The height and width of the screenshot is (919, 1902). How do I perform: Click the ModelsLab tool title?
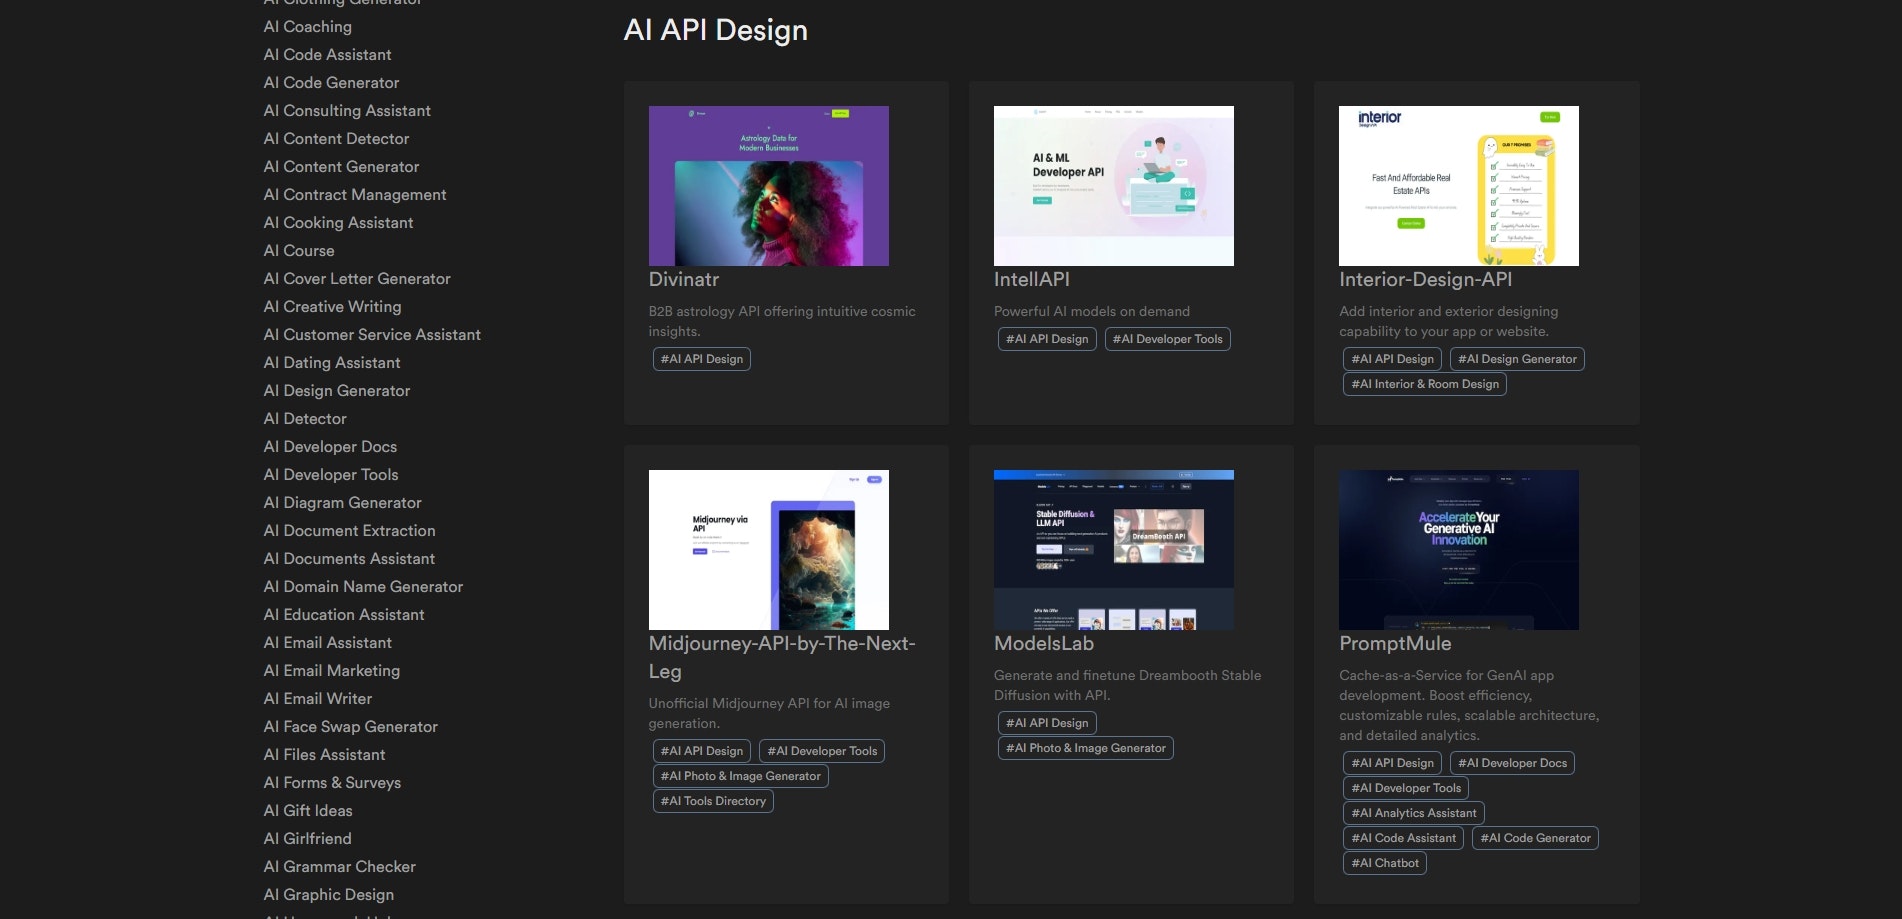click(x=1044, y=644)
